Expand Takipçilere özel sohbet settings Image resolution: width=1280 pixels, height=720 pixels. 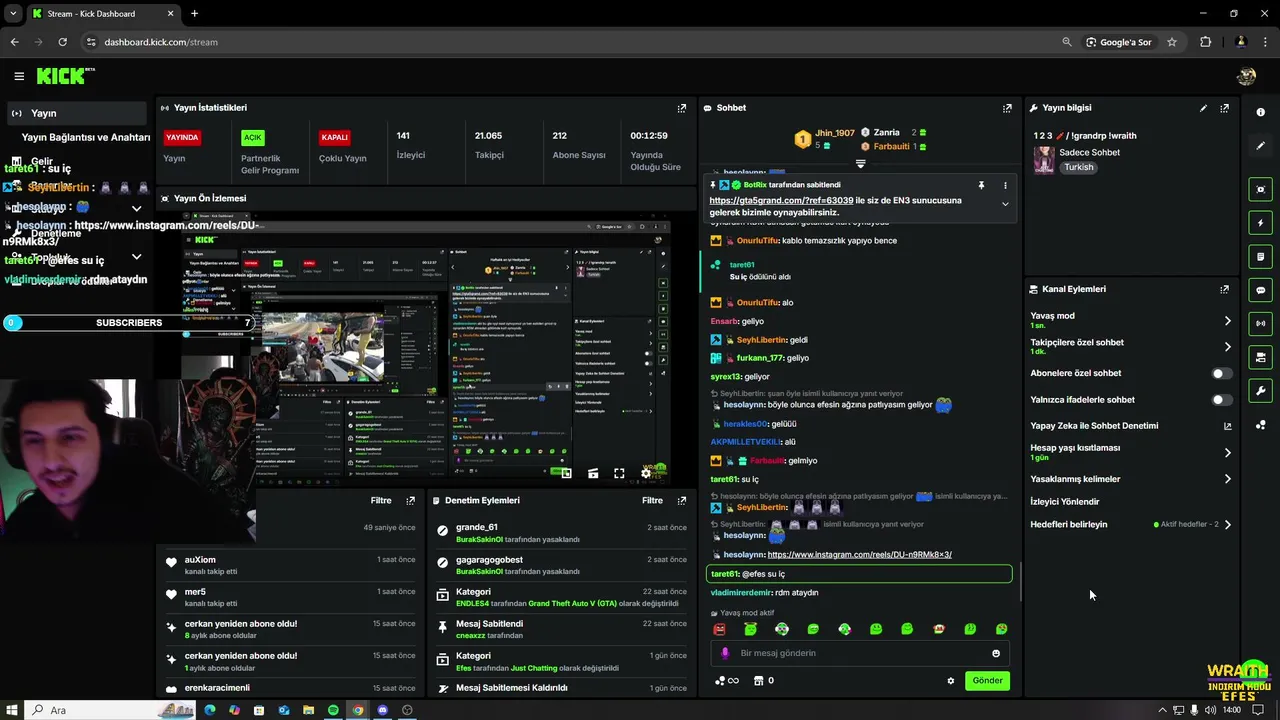coord(1228,347)
